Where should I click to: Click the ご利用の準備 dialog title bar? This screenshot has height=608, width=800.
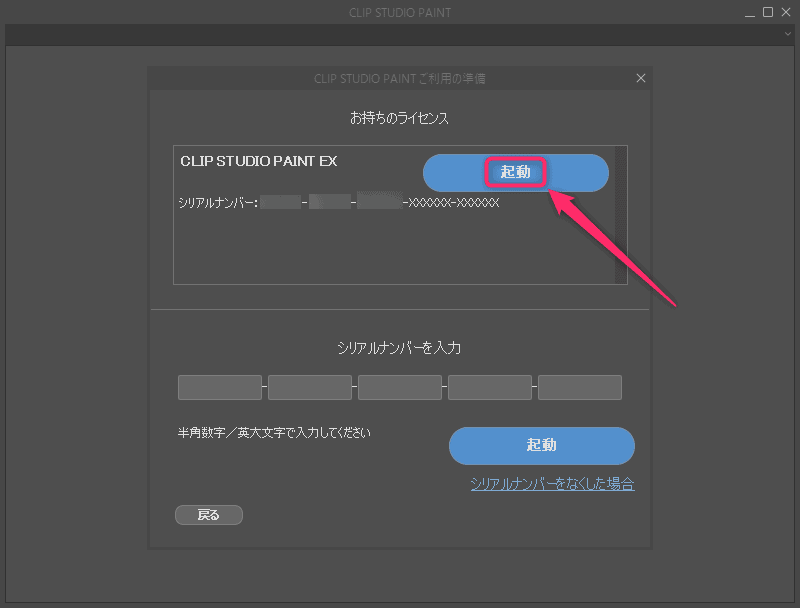pos(400,78)
